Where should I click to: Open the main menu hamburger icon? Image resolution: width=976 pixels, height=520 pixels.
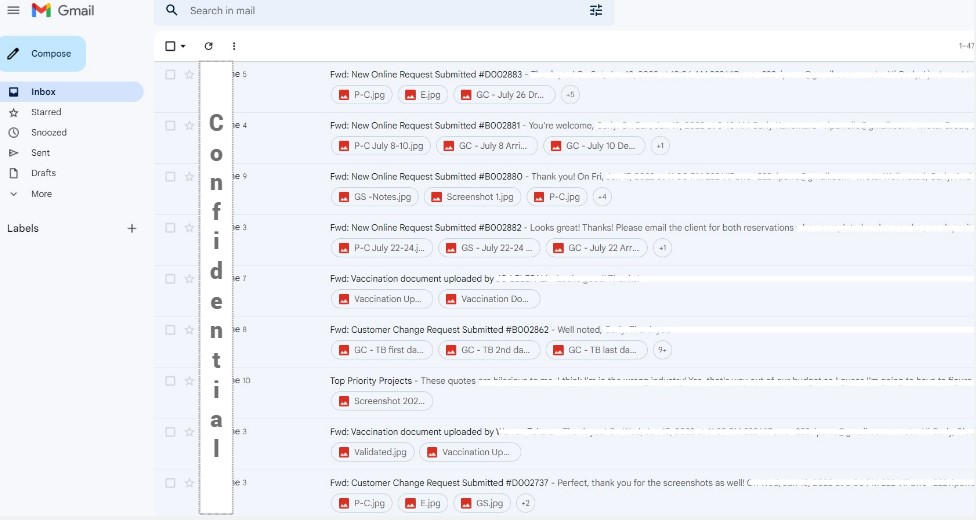13,11
